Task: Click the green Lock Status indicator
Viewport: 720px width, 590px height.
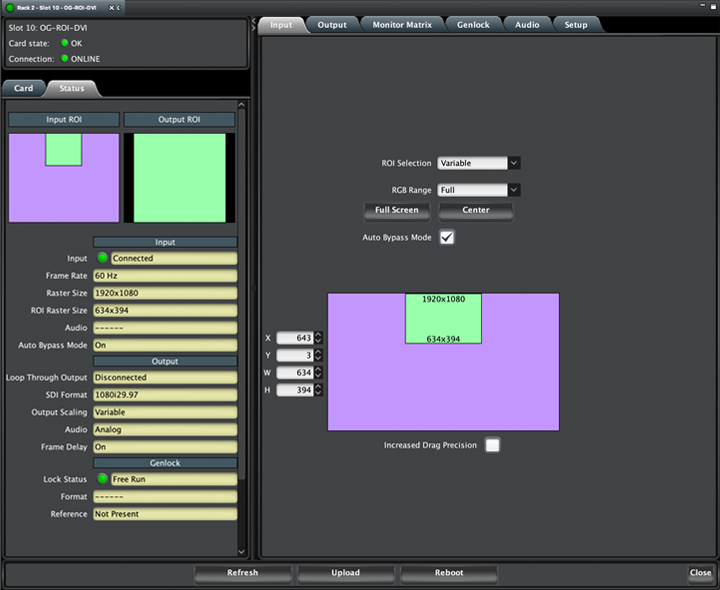Action: pyautogui.click(x=102, y=479)
